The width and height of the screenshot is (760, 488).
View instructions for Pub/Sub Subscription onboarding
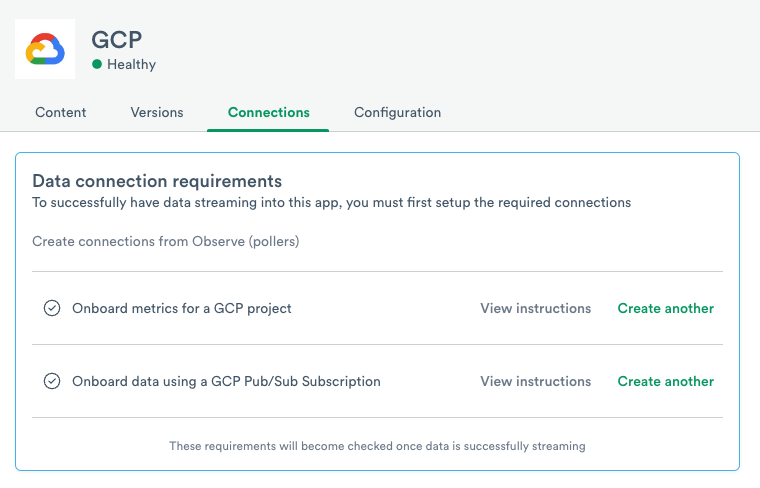[x=536, y=381]
